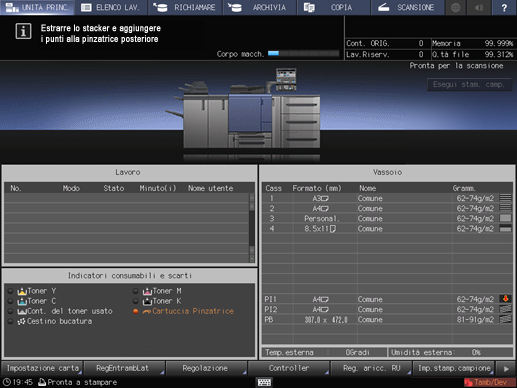This screenshot has height=388, width=517.
Task: Click the Controller button
Action: [289, 368]
